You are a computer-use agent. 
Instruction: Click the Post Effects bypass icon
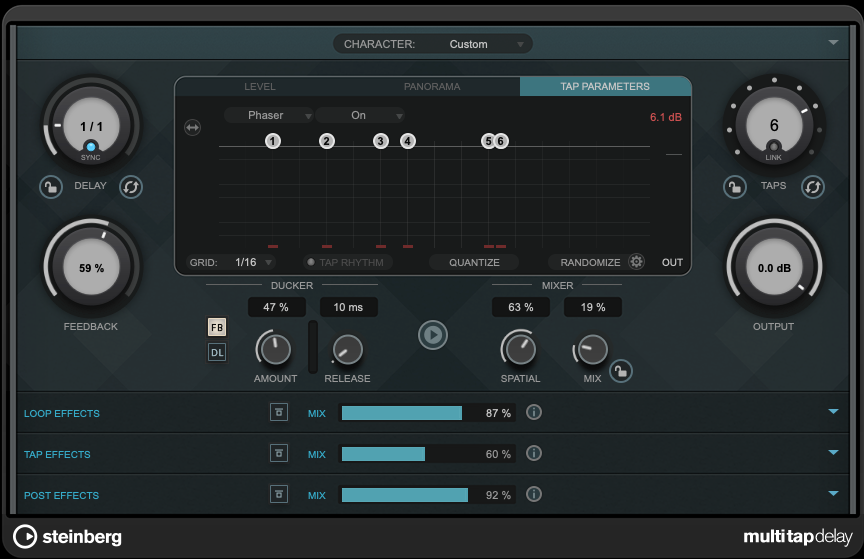point(279,494)
